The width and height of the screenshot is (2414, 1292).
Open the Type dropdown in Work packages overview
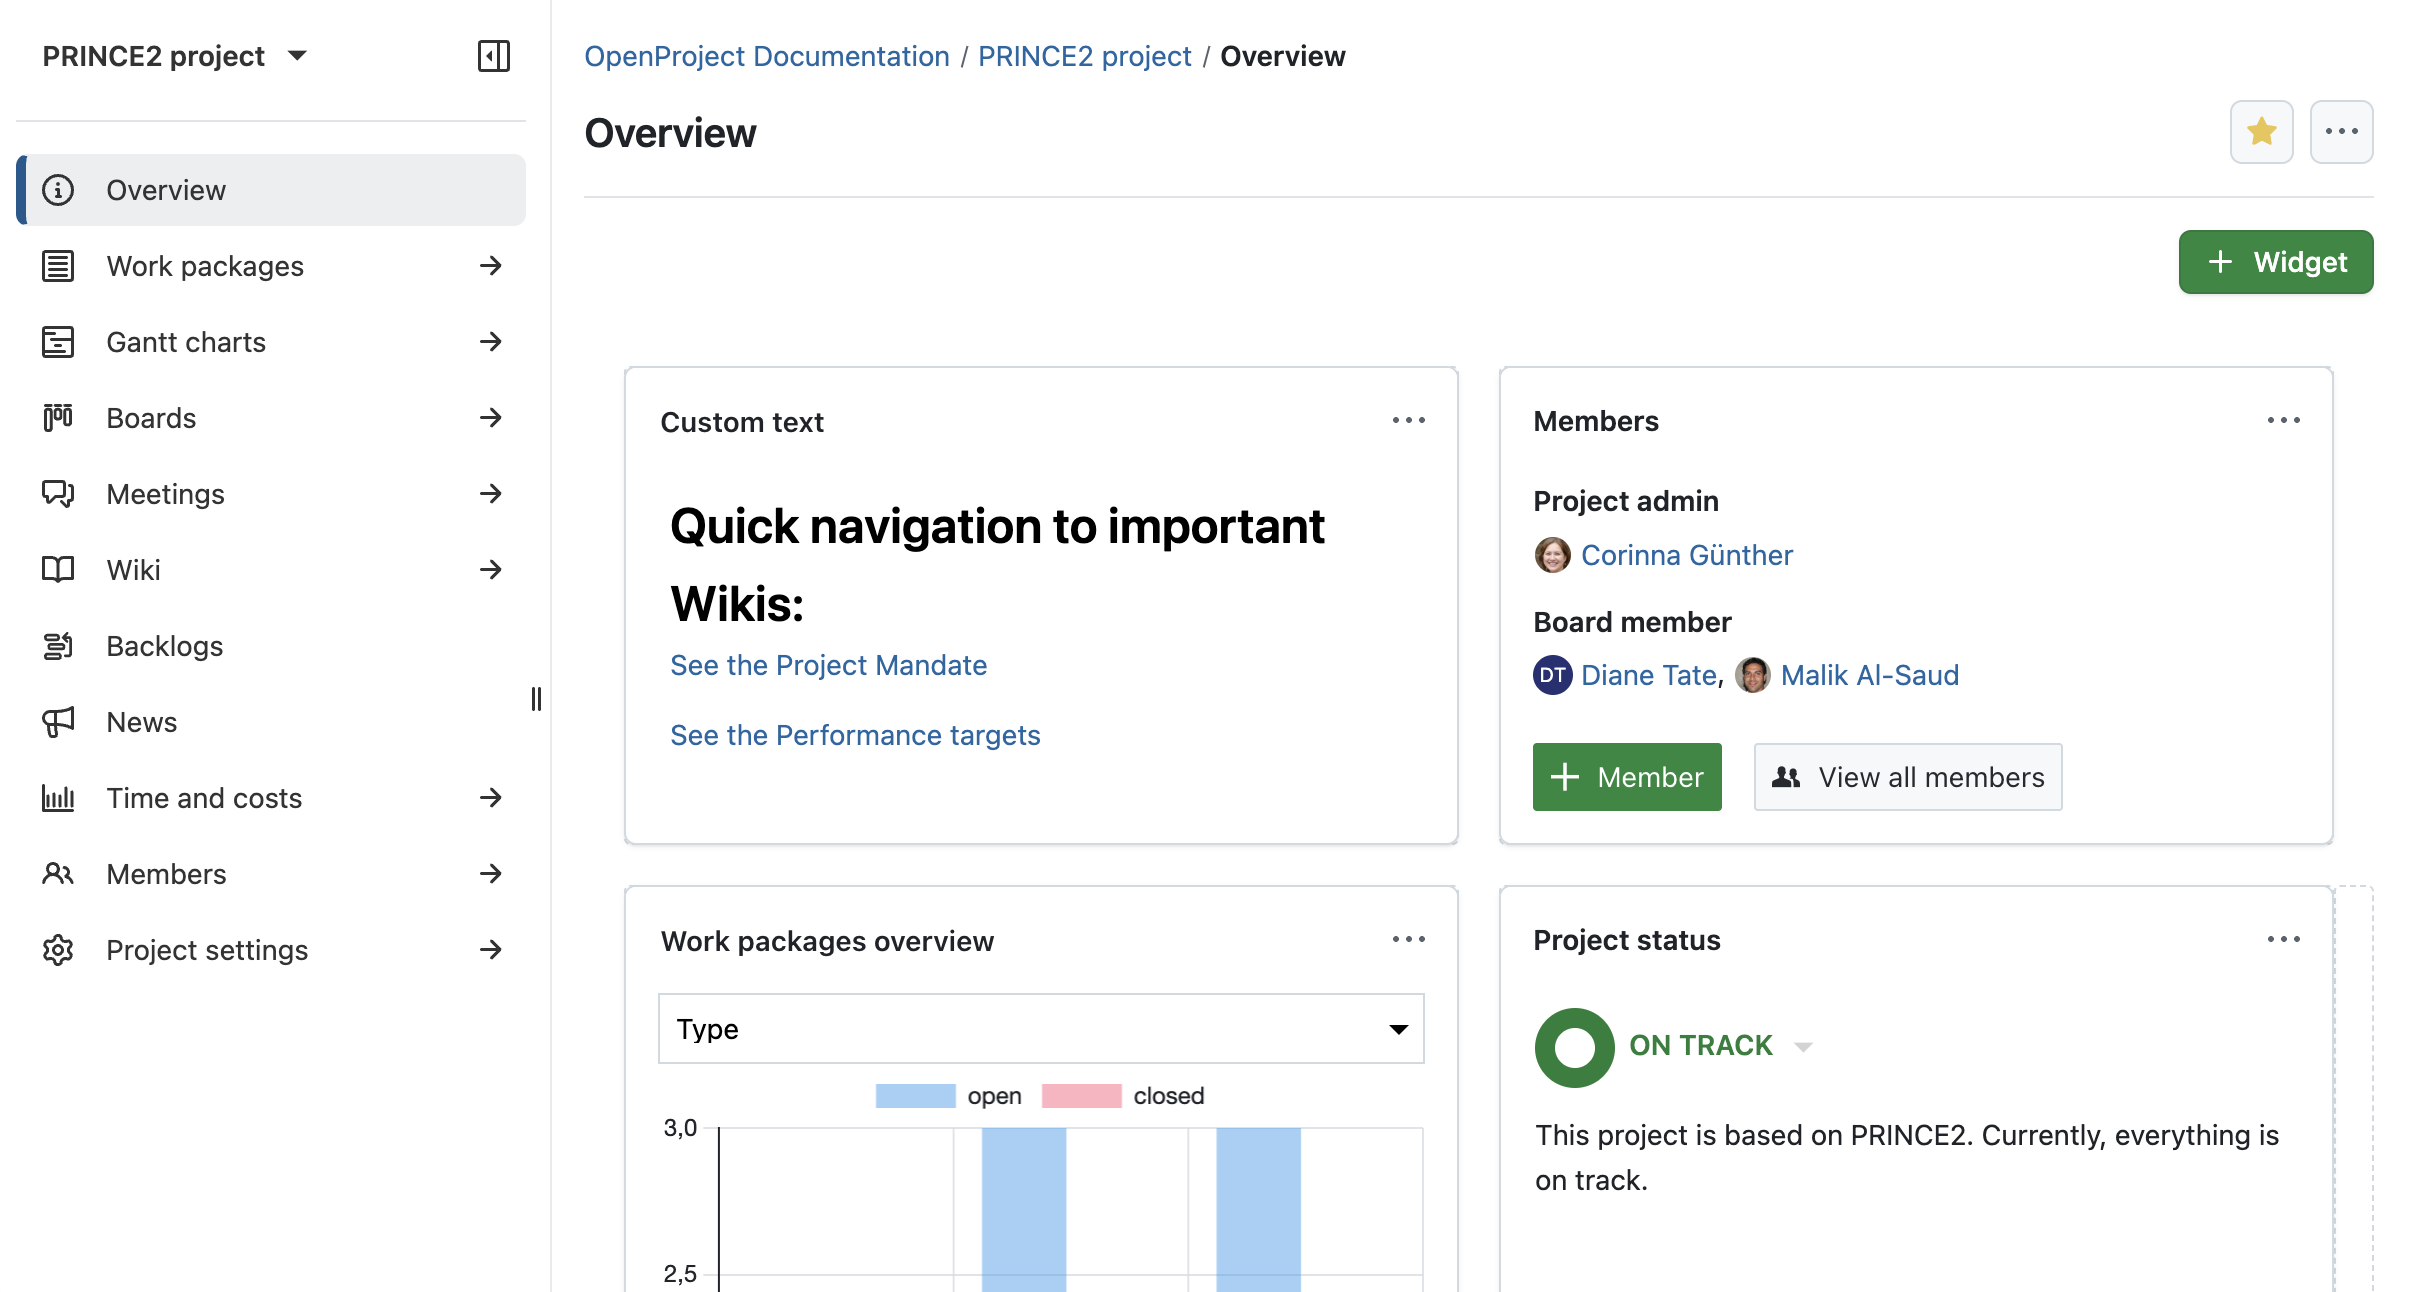click(1040, 1028)
